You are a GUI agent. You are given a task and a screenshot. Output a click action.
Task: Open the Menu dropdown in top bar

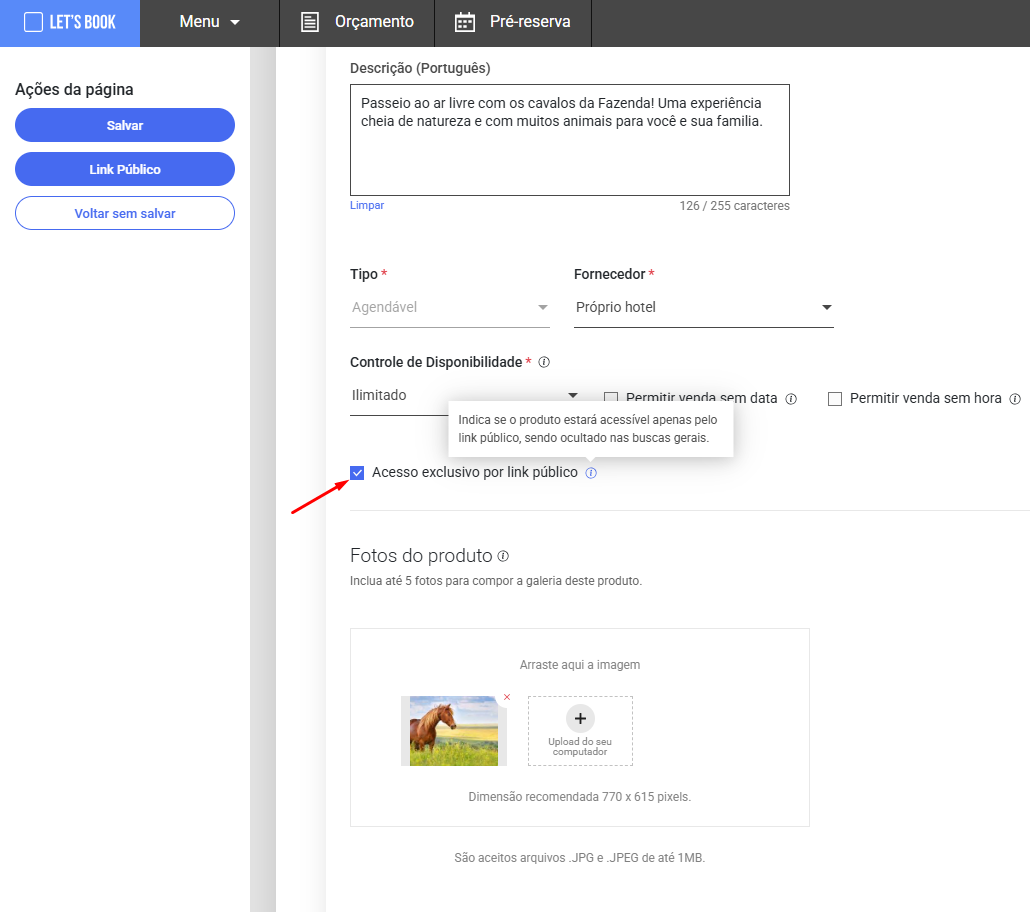tap(210, 22)
